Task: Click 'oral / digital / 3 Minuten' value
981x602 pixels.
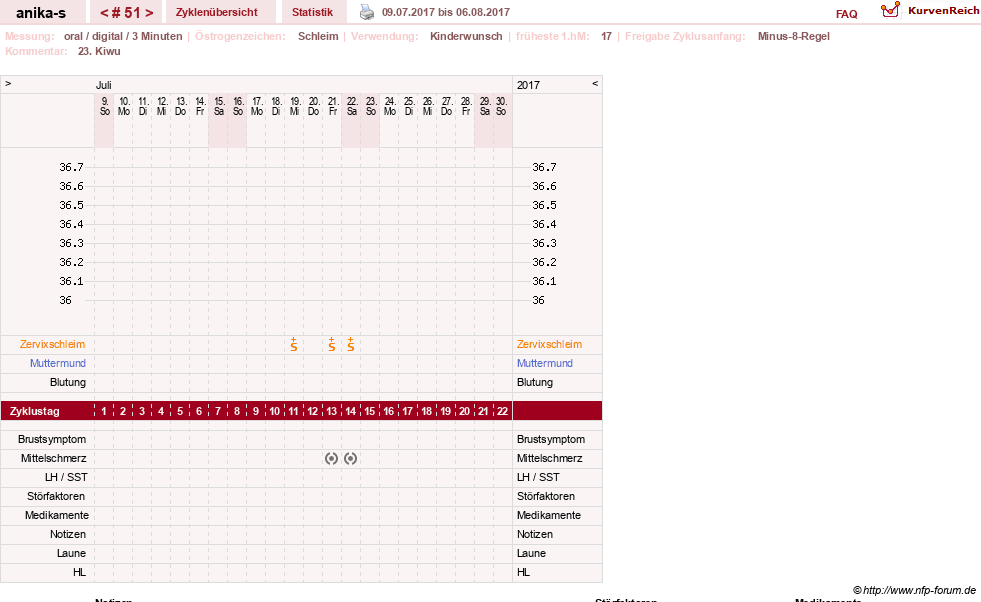Action: click(123, 36)
